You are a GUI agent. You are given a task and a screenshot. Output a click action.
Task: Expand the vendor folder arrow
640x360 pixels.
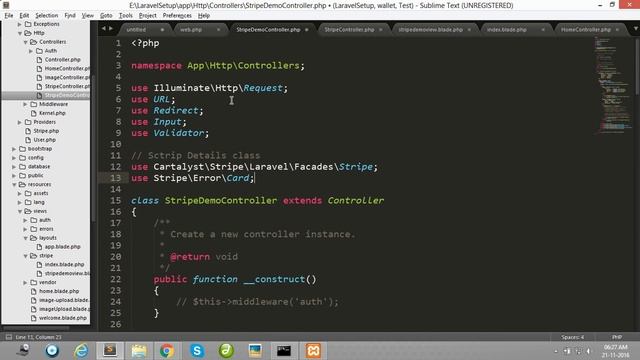pyautogui.click(x=25, y=282)
